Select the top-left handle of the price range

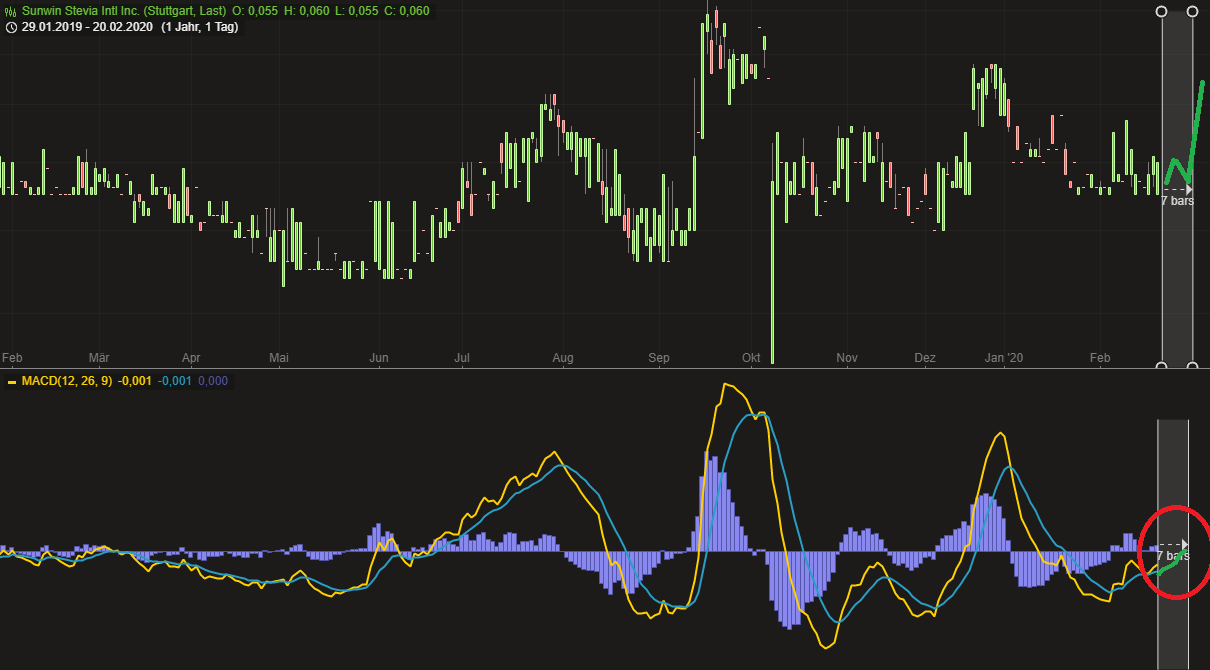click(x=1161, y=11)
